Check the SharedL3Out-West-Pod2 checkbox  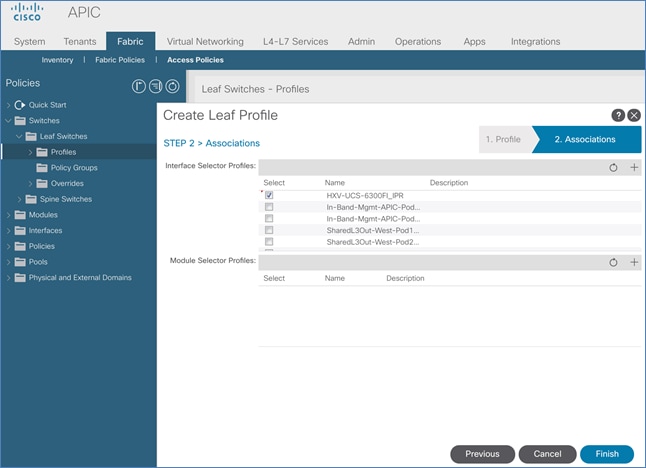(x=269, y=241)
